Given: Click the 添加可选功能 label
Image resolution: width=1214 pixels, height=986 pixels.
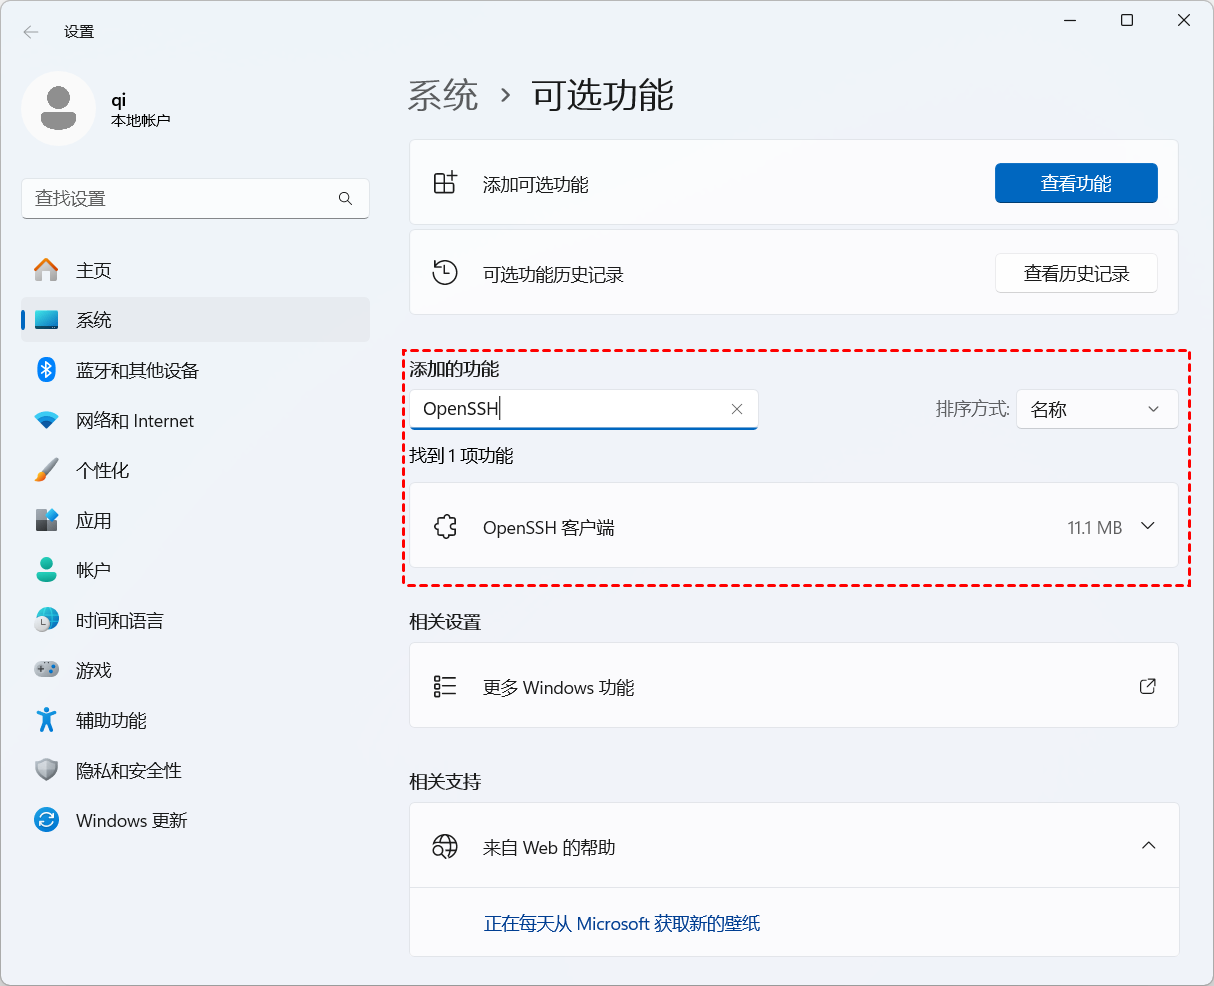Looking at the screenshot, I should click(x=536, y=184).
